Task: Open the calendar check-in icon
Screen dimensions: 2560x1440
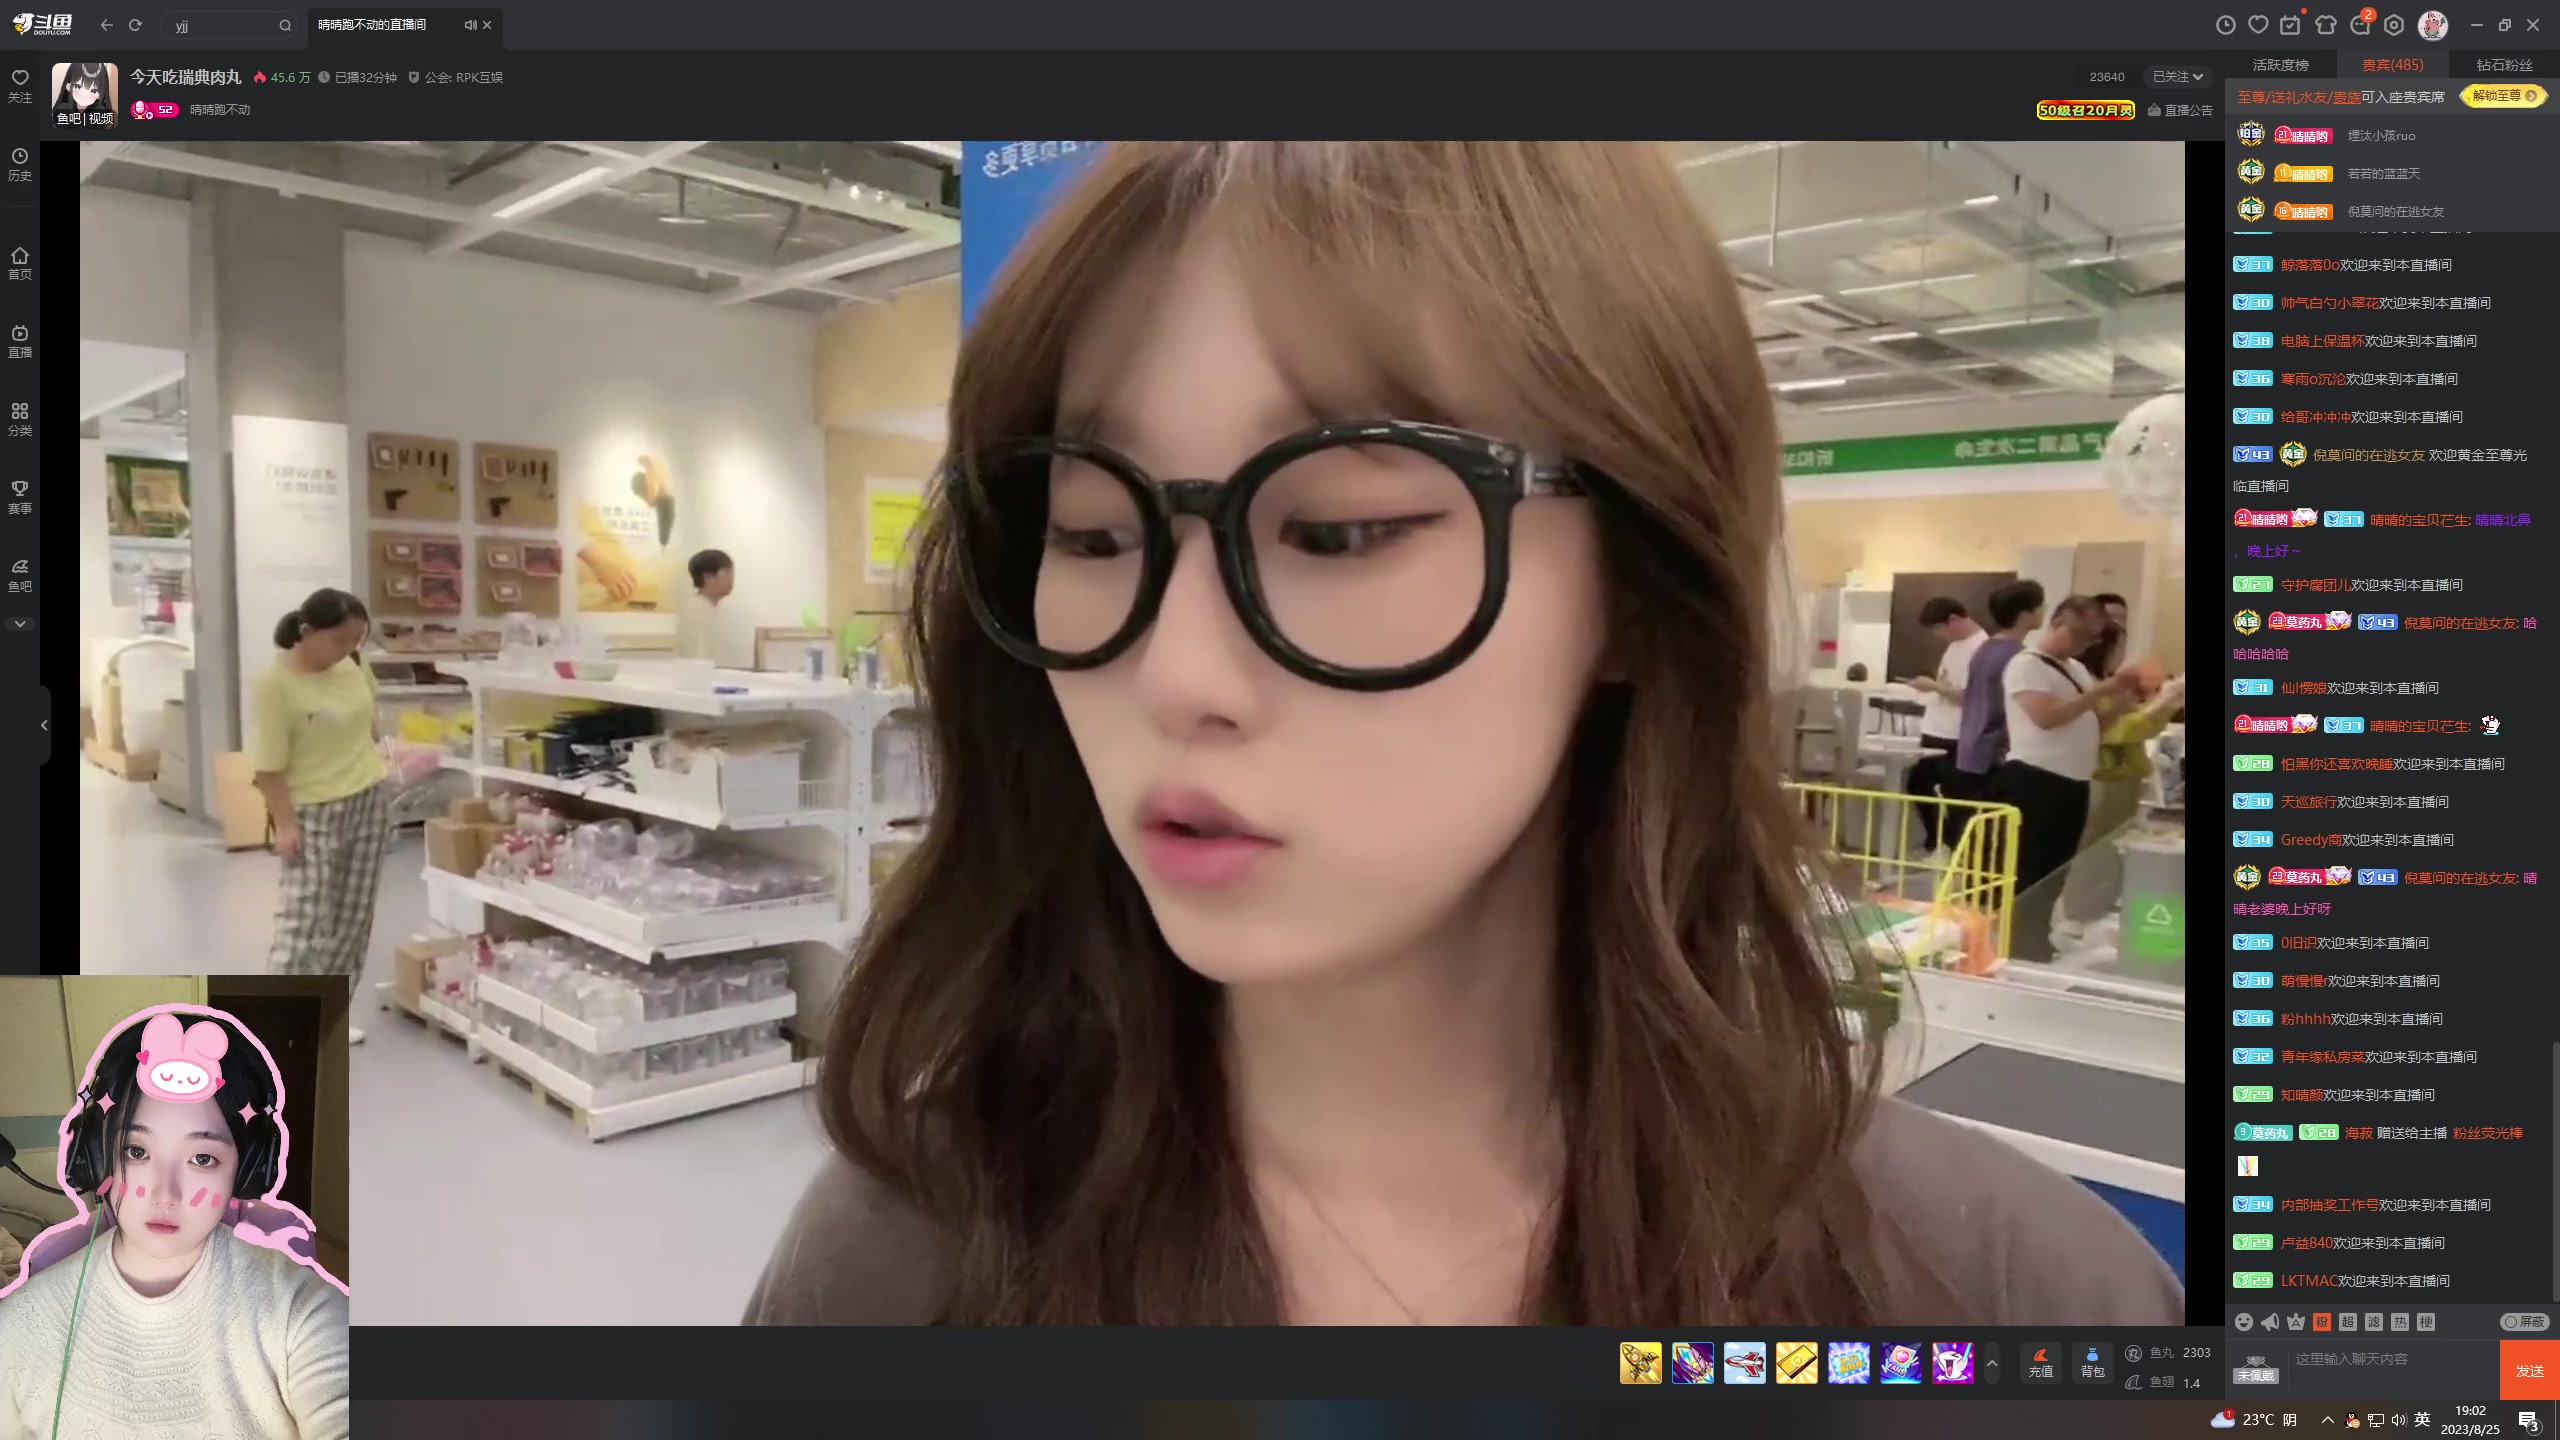Action: 2291,25
